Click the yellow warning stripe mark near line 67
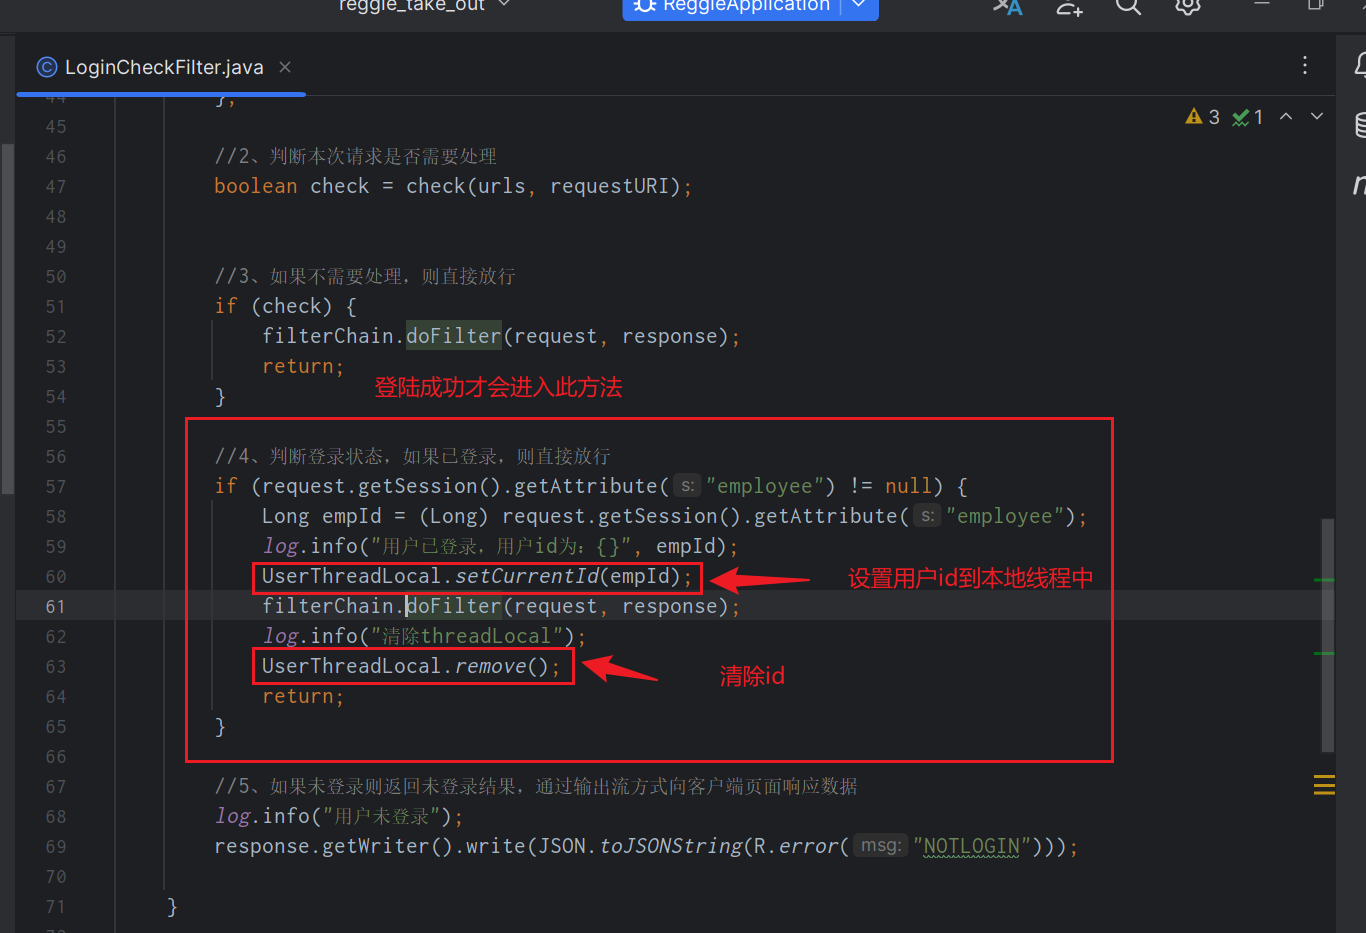 click(x=1324, y=785)
